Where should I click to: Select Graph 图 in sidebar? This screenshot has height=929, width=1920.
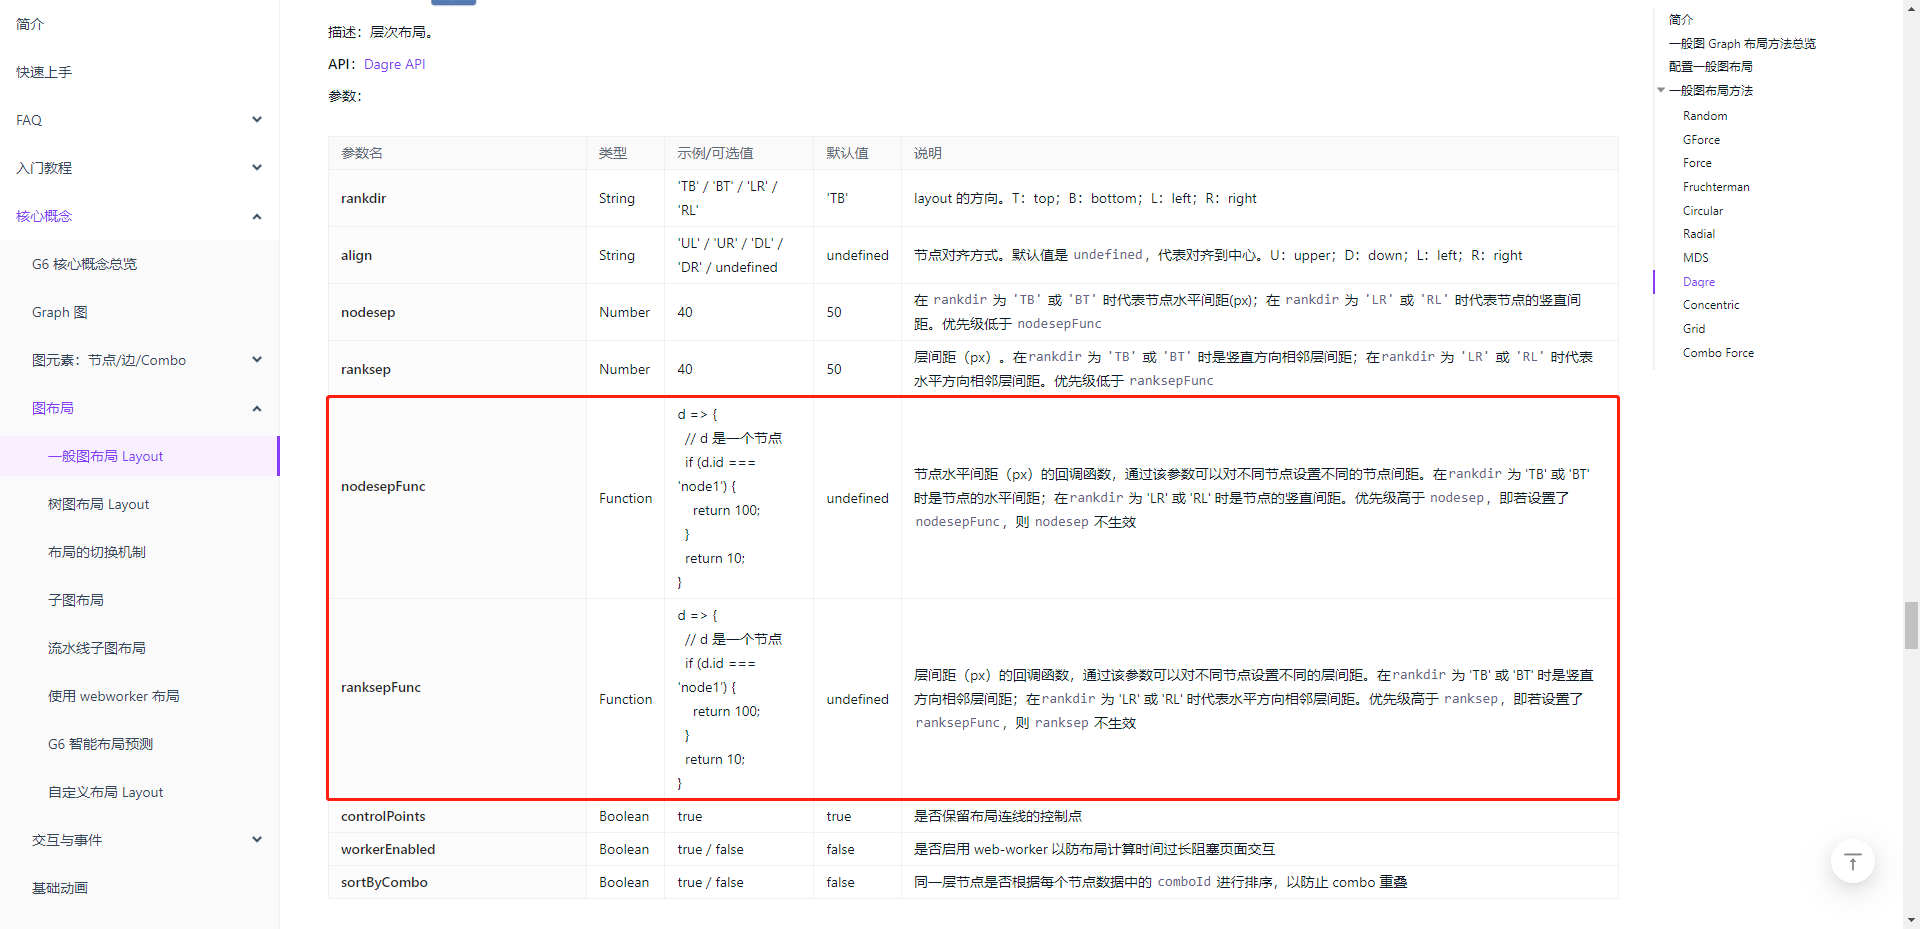[59, 311]
